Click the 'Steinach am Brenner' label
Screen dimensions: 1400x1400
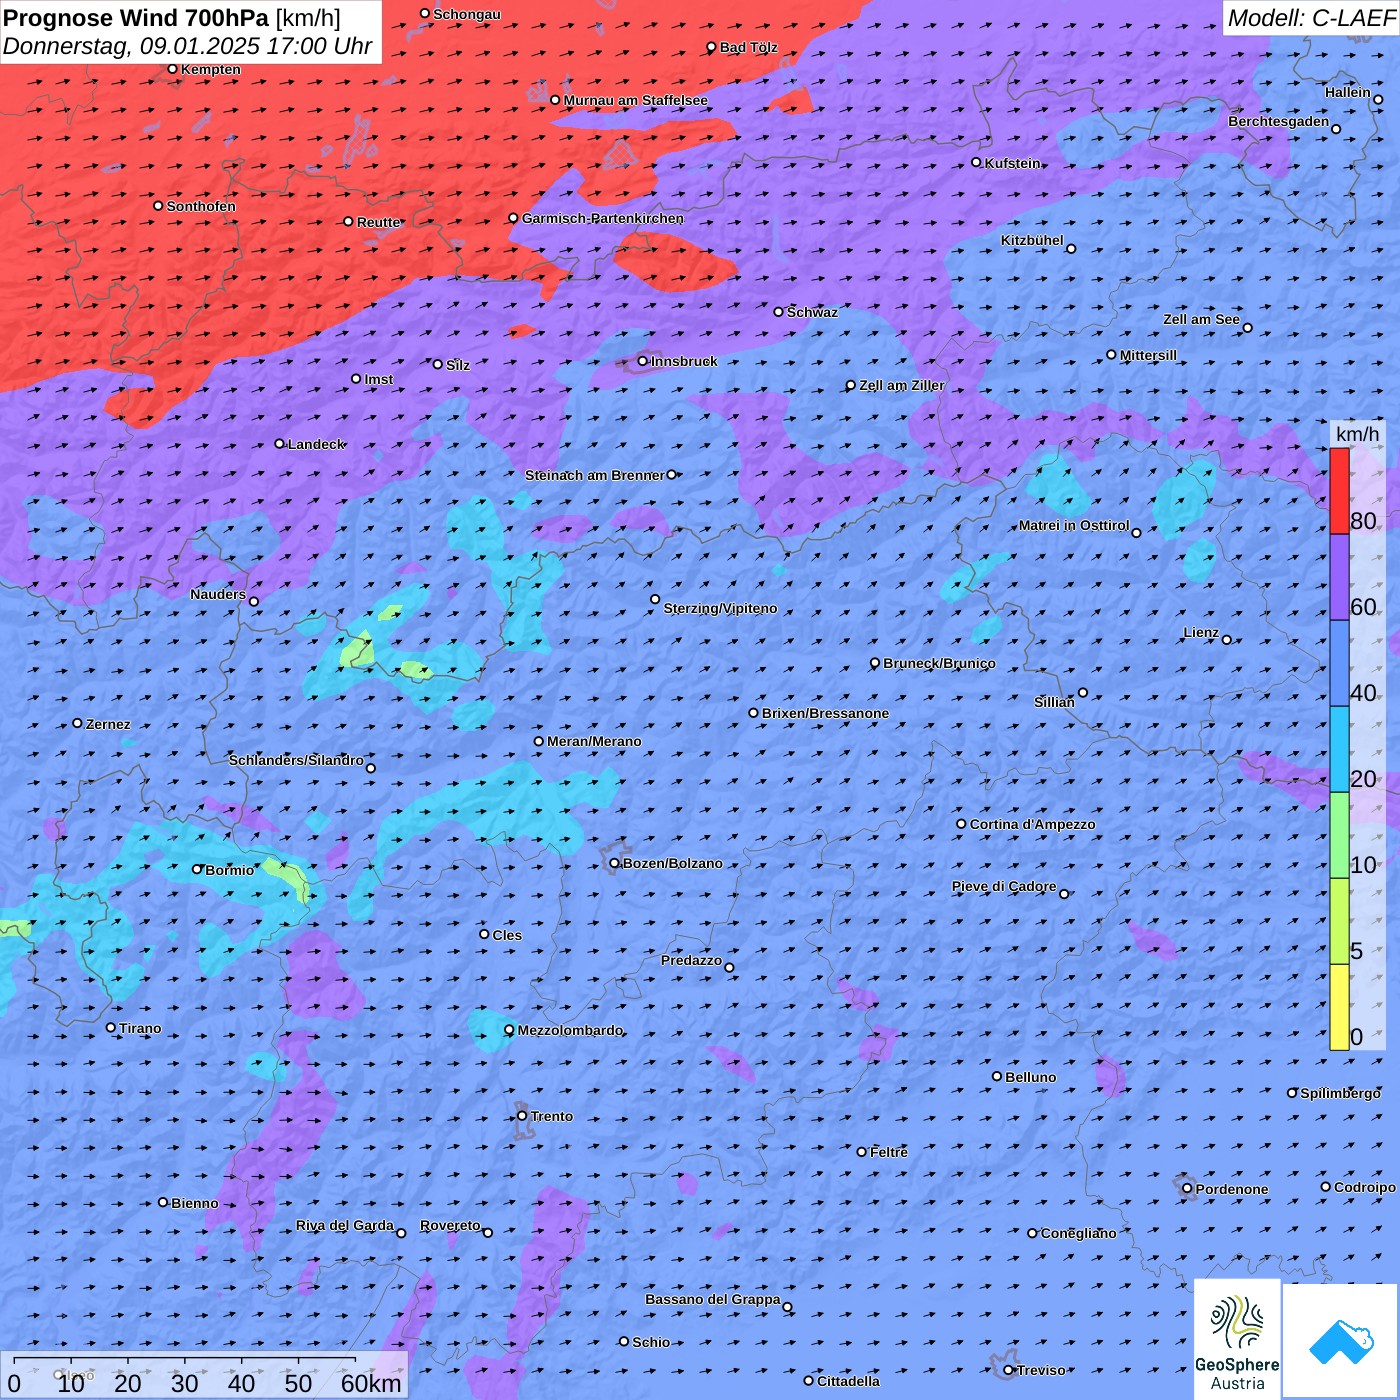tap(594, 475)
